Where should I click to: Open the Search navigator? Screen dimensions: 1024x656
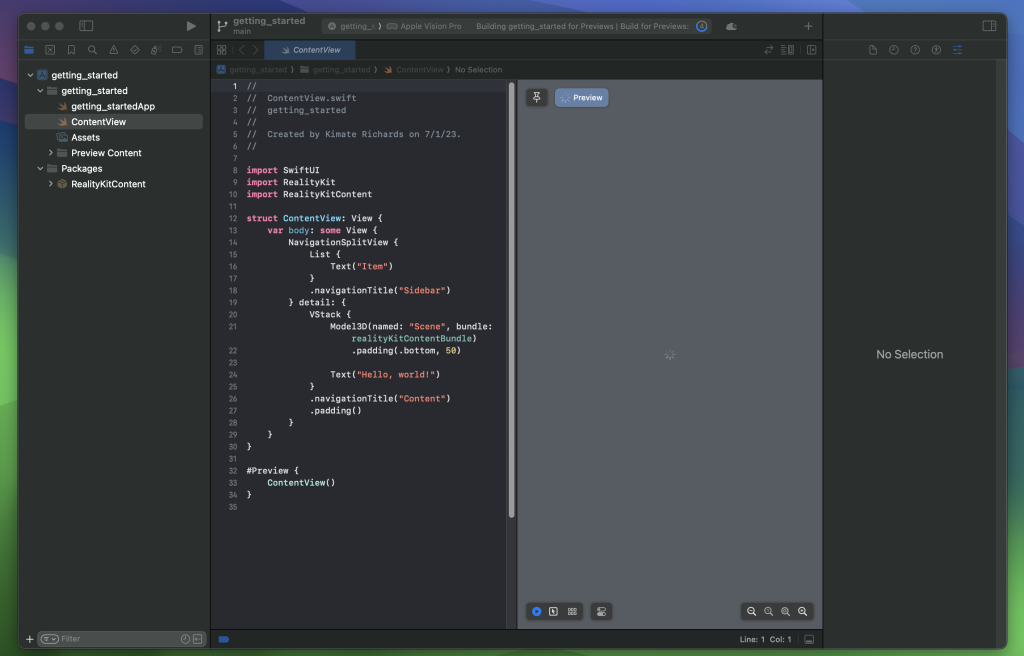click(x=92, y=50)
